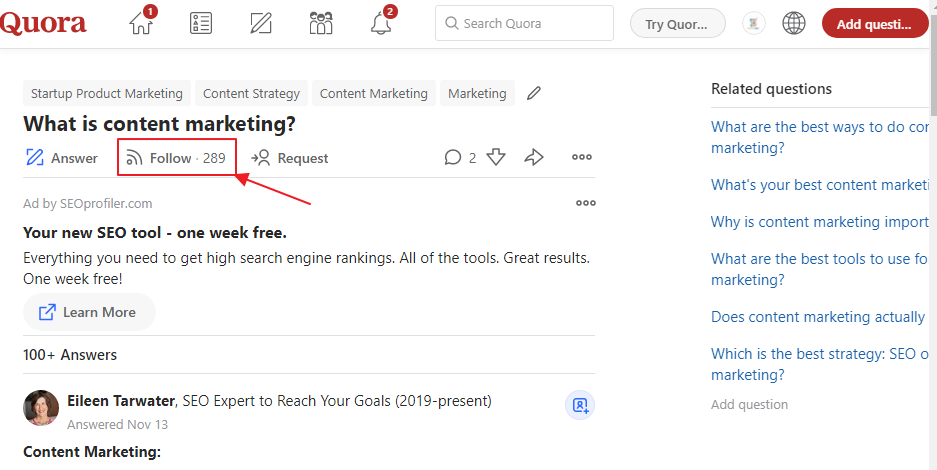Downvote the question

tap(496, 157)
